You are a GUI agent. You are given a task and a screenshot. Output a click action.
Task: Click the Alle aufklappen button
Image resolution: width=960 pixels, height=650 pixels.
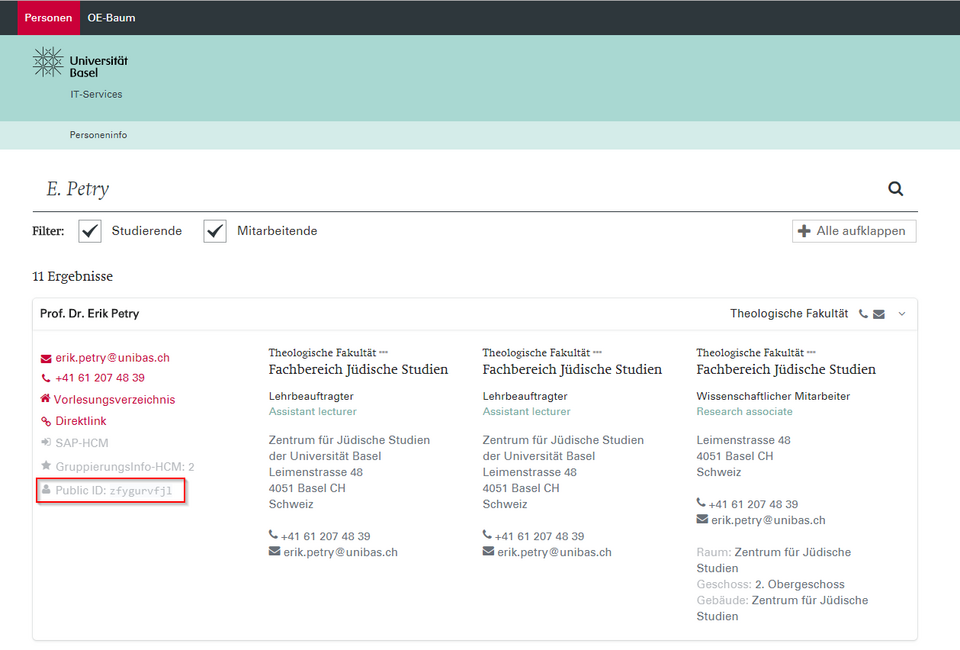[854, 231]
